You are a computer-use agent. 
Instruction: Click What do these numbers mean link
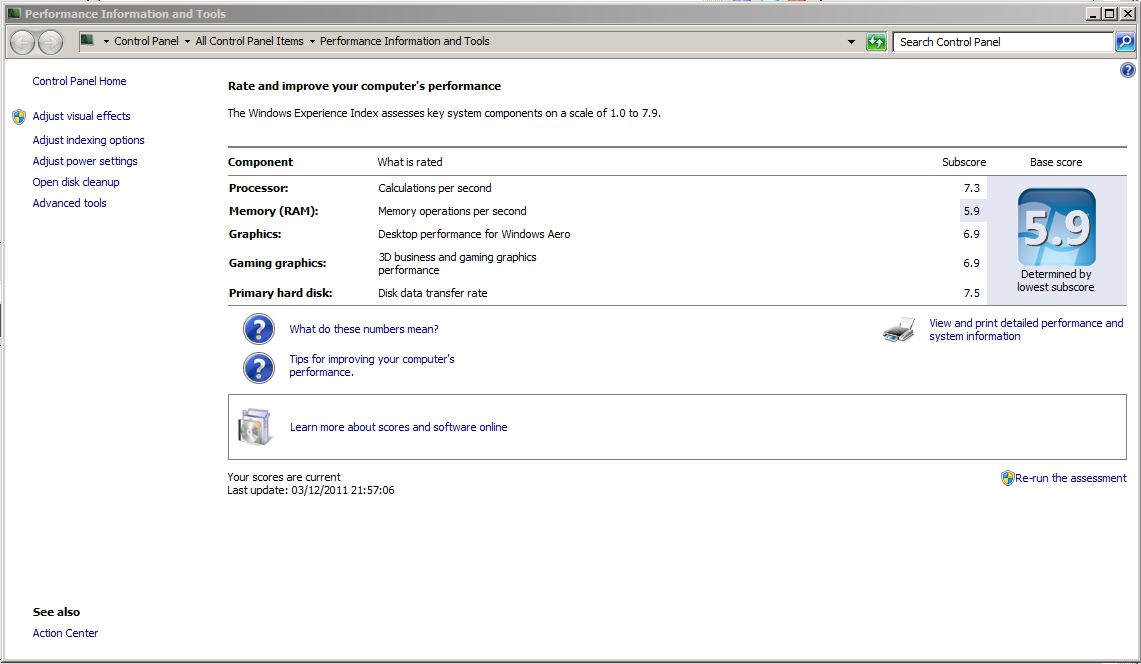(364, 329)
